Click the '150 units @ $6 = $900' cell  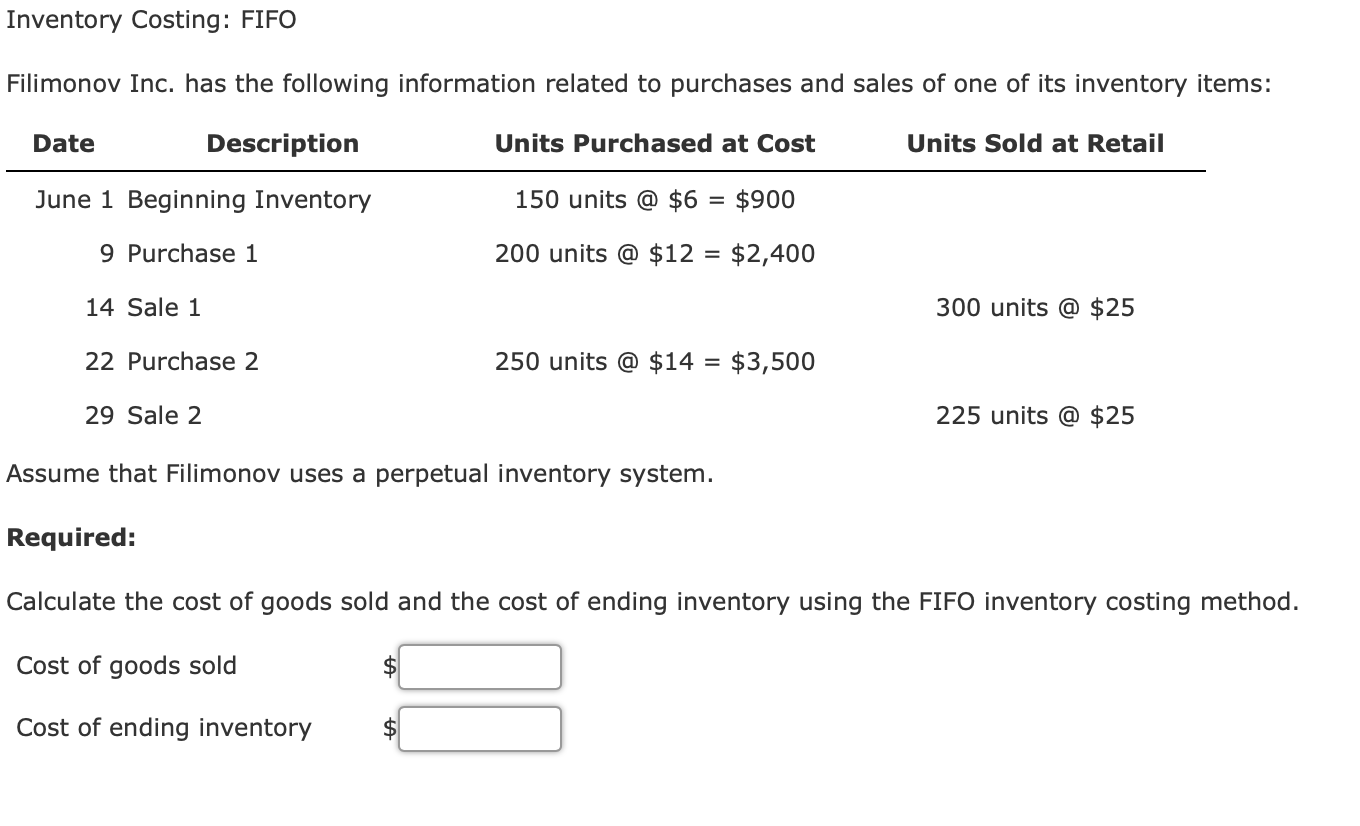(655, 200)
